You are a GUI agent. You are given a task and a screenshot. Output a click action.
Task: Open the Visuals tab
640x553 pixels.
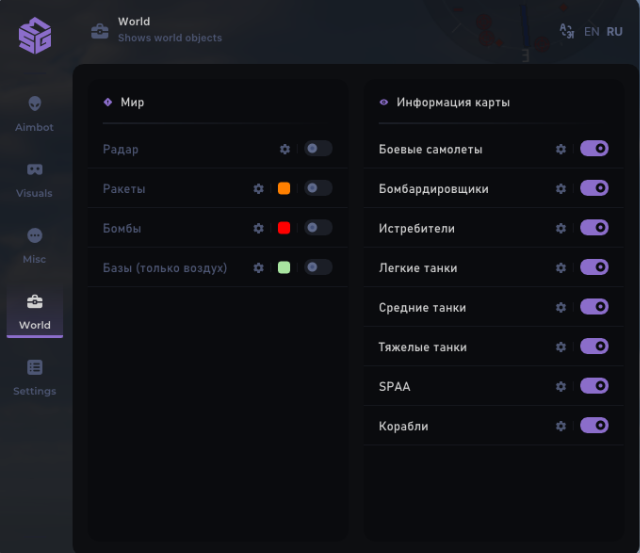coord(35,179)
